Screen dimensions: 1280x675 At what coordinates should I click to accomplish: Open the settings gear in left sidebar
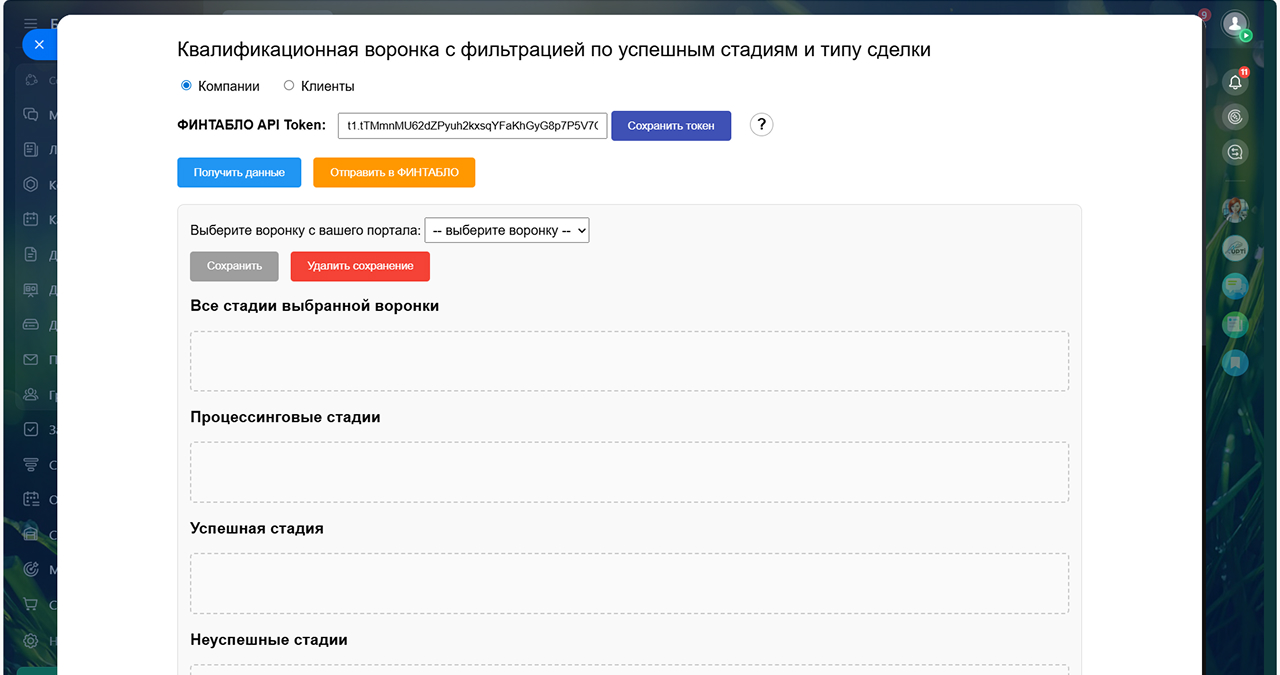[31, 640]
